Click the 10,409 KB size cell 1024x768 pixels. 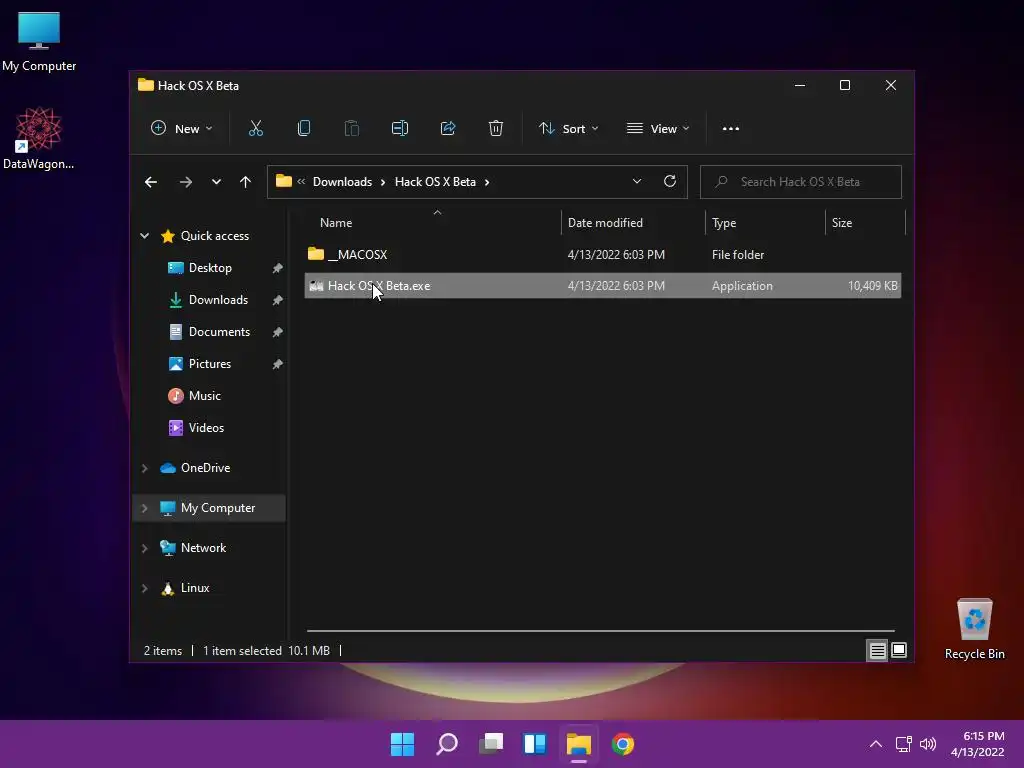(872, 286)
